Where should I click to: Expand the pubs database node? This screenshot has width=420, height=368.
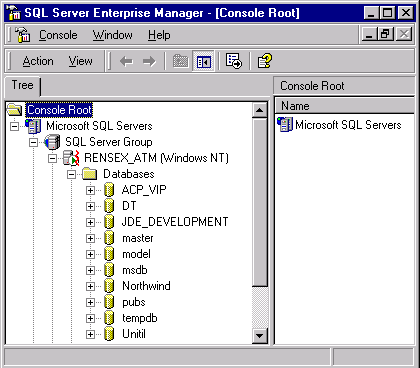click(90, 302)
